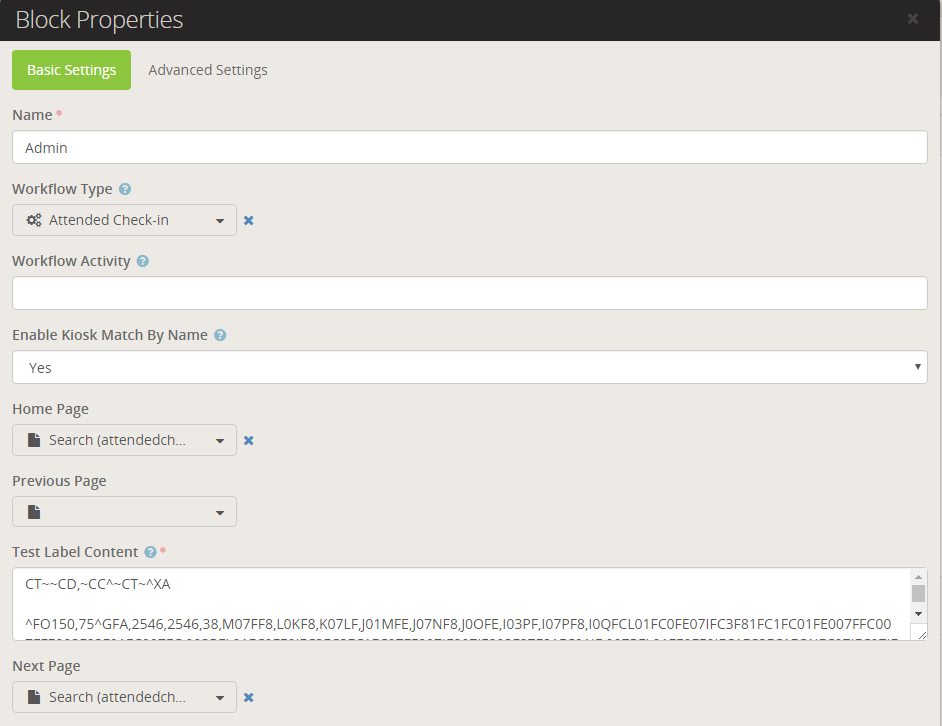
Task: Click the textarea scrollbar down arrow
Action: click(x=919, y=614)
